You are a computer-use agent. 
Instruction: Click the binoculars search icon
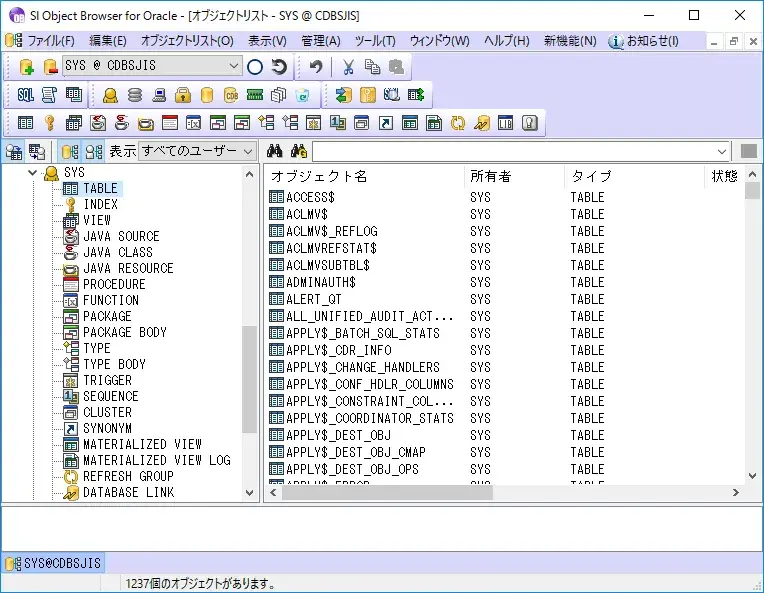(x=275, y=151)
